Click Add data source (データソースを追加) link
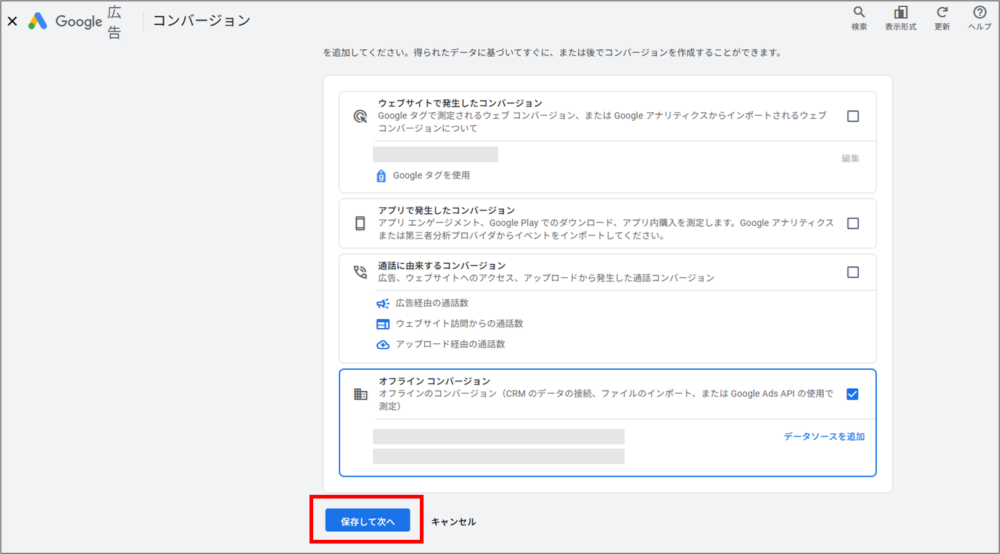1000x554 pixels. 823,437
